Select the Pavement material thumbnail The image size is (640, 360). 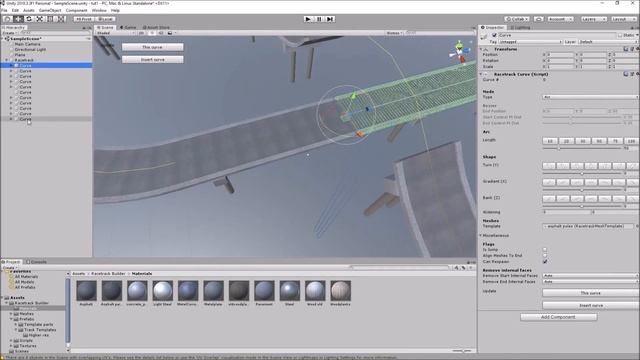coord(264,291)
